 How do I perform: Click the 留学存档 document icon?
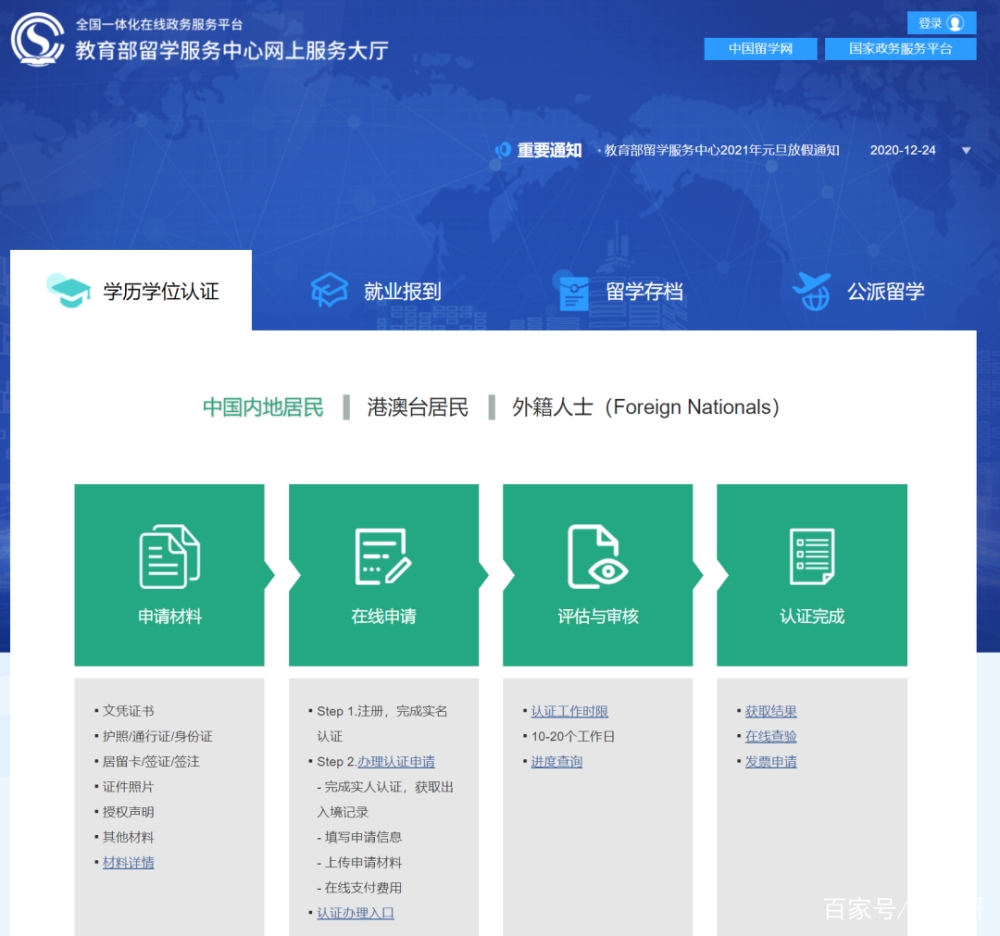tap(573, 292)
